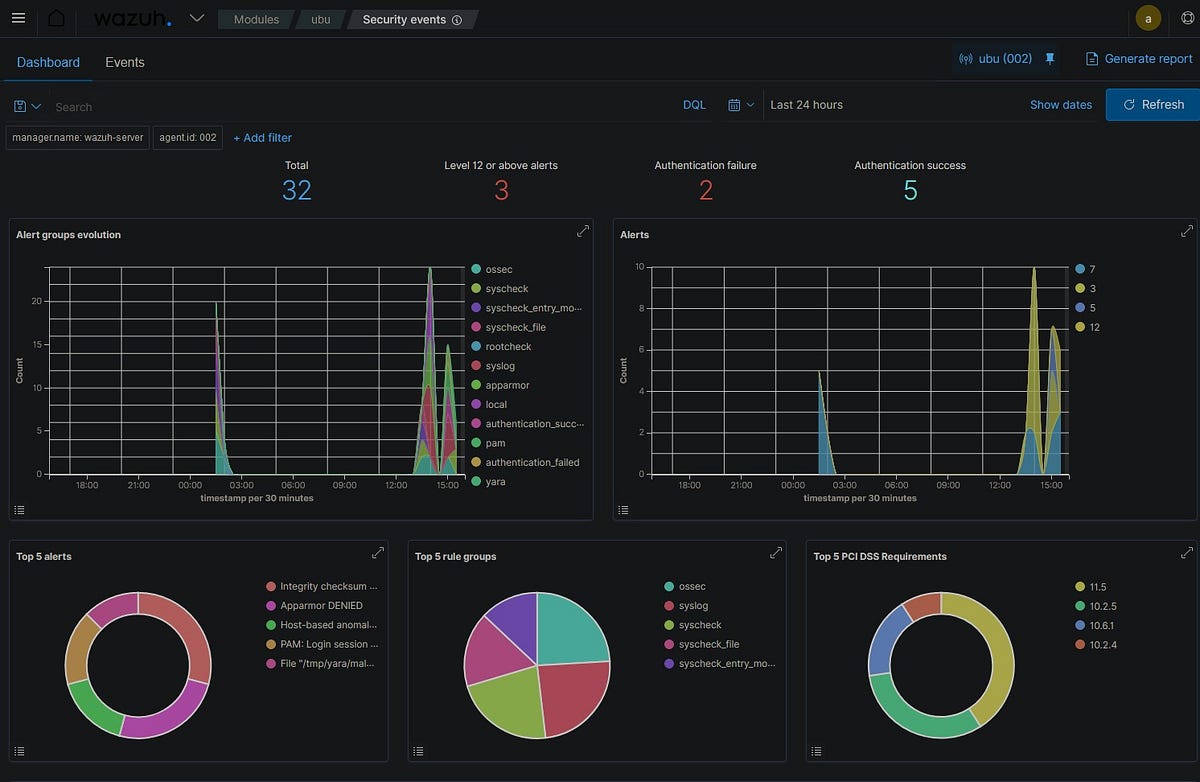
Task: Select the Dashboard tab
Action: point(47,62)
